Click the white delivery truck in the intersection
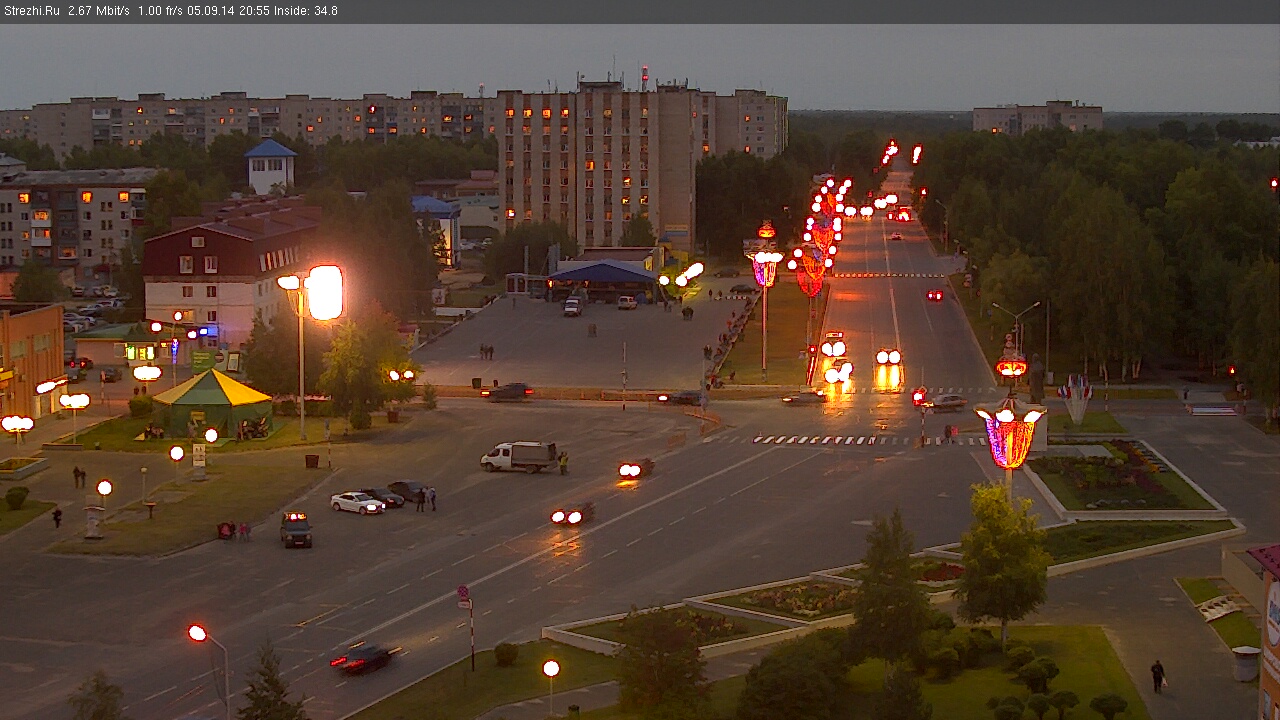Image resolution: width=1280 pixels, height=720 pixels. point(519,457)
